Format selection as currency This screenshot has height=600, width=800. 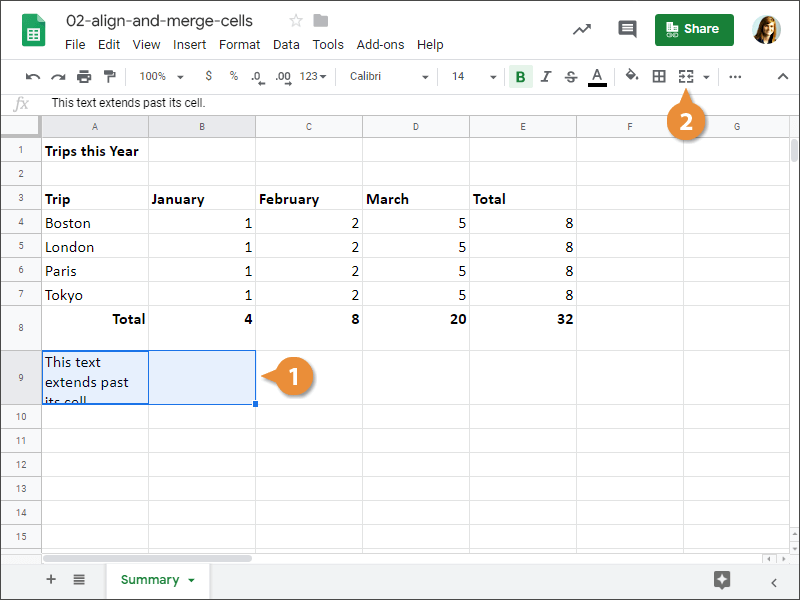point(207,76)
